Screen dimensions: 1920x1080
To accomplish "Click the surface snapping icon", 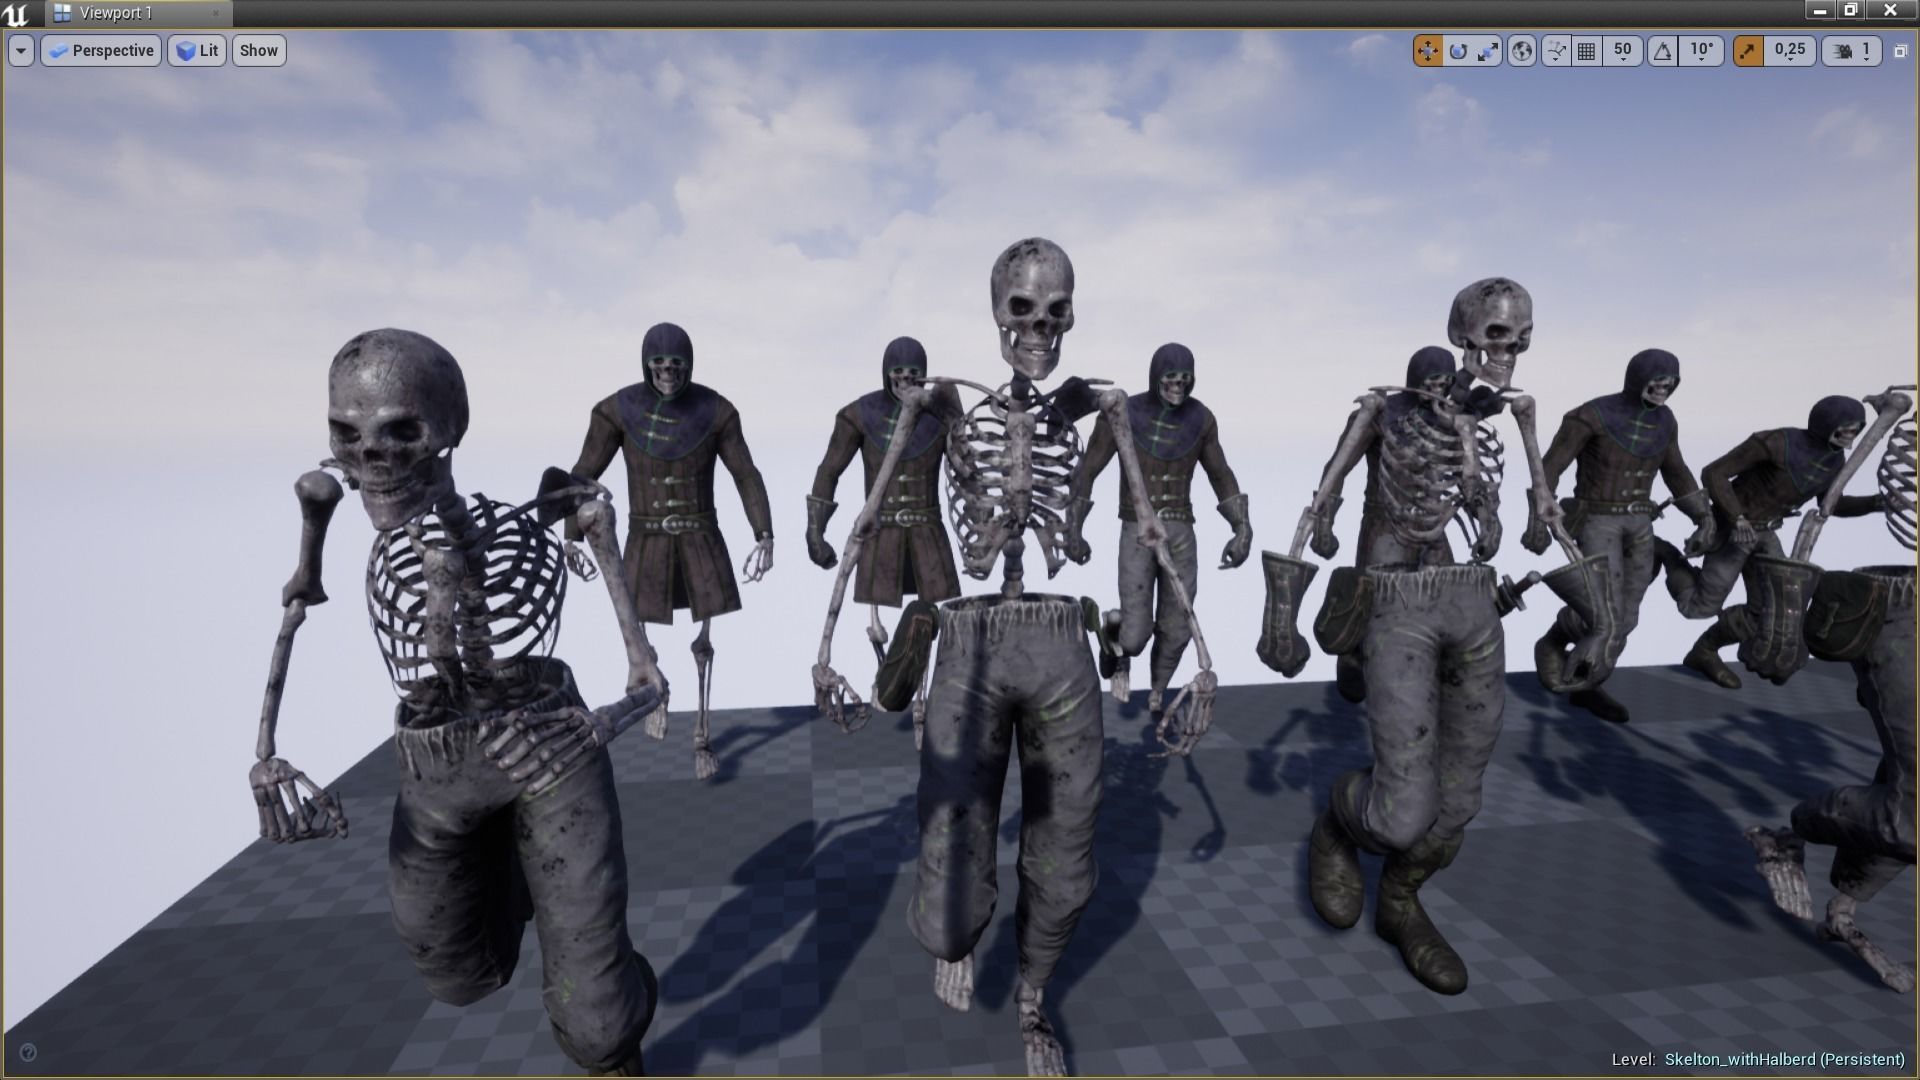I will point(1556,50).
